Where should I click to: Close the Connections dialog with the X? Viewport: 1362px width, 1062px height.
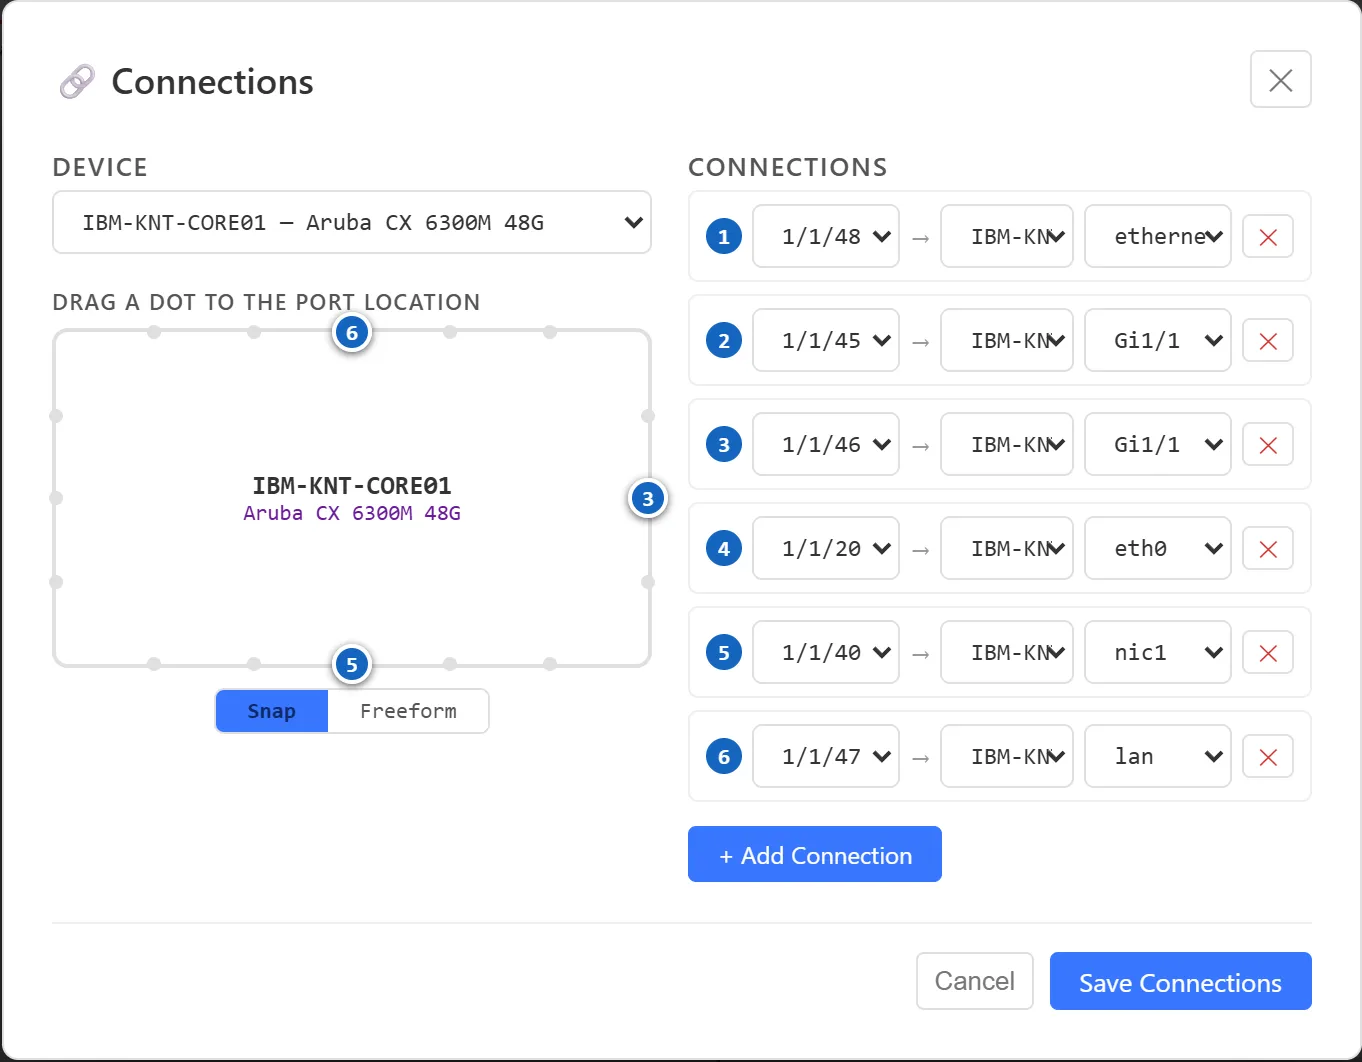(x=1280, y=79)
